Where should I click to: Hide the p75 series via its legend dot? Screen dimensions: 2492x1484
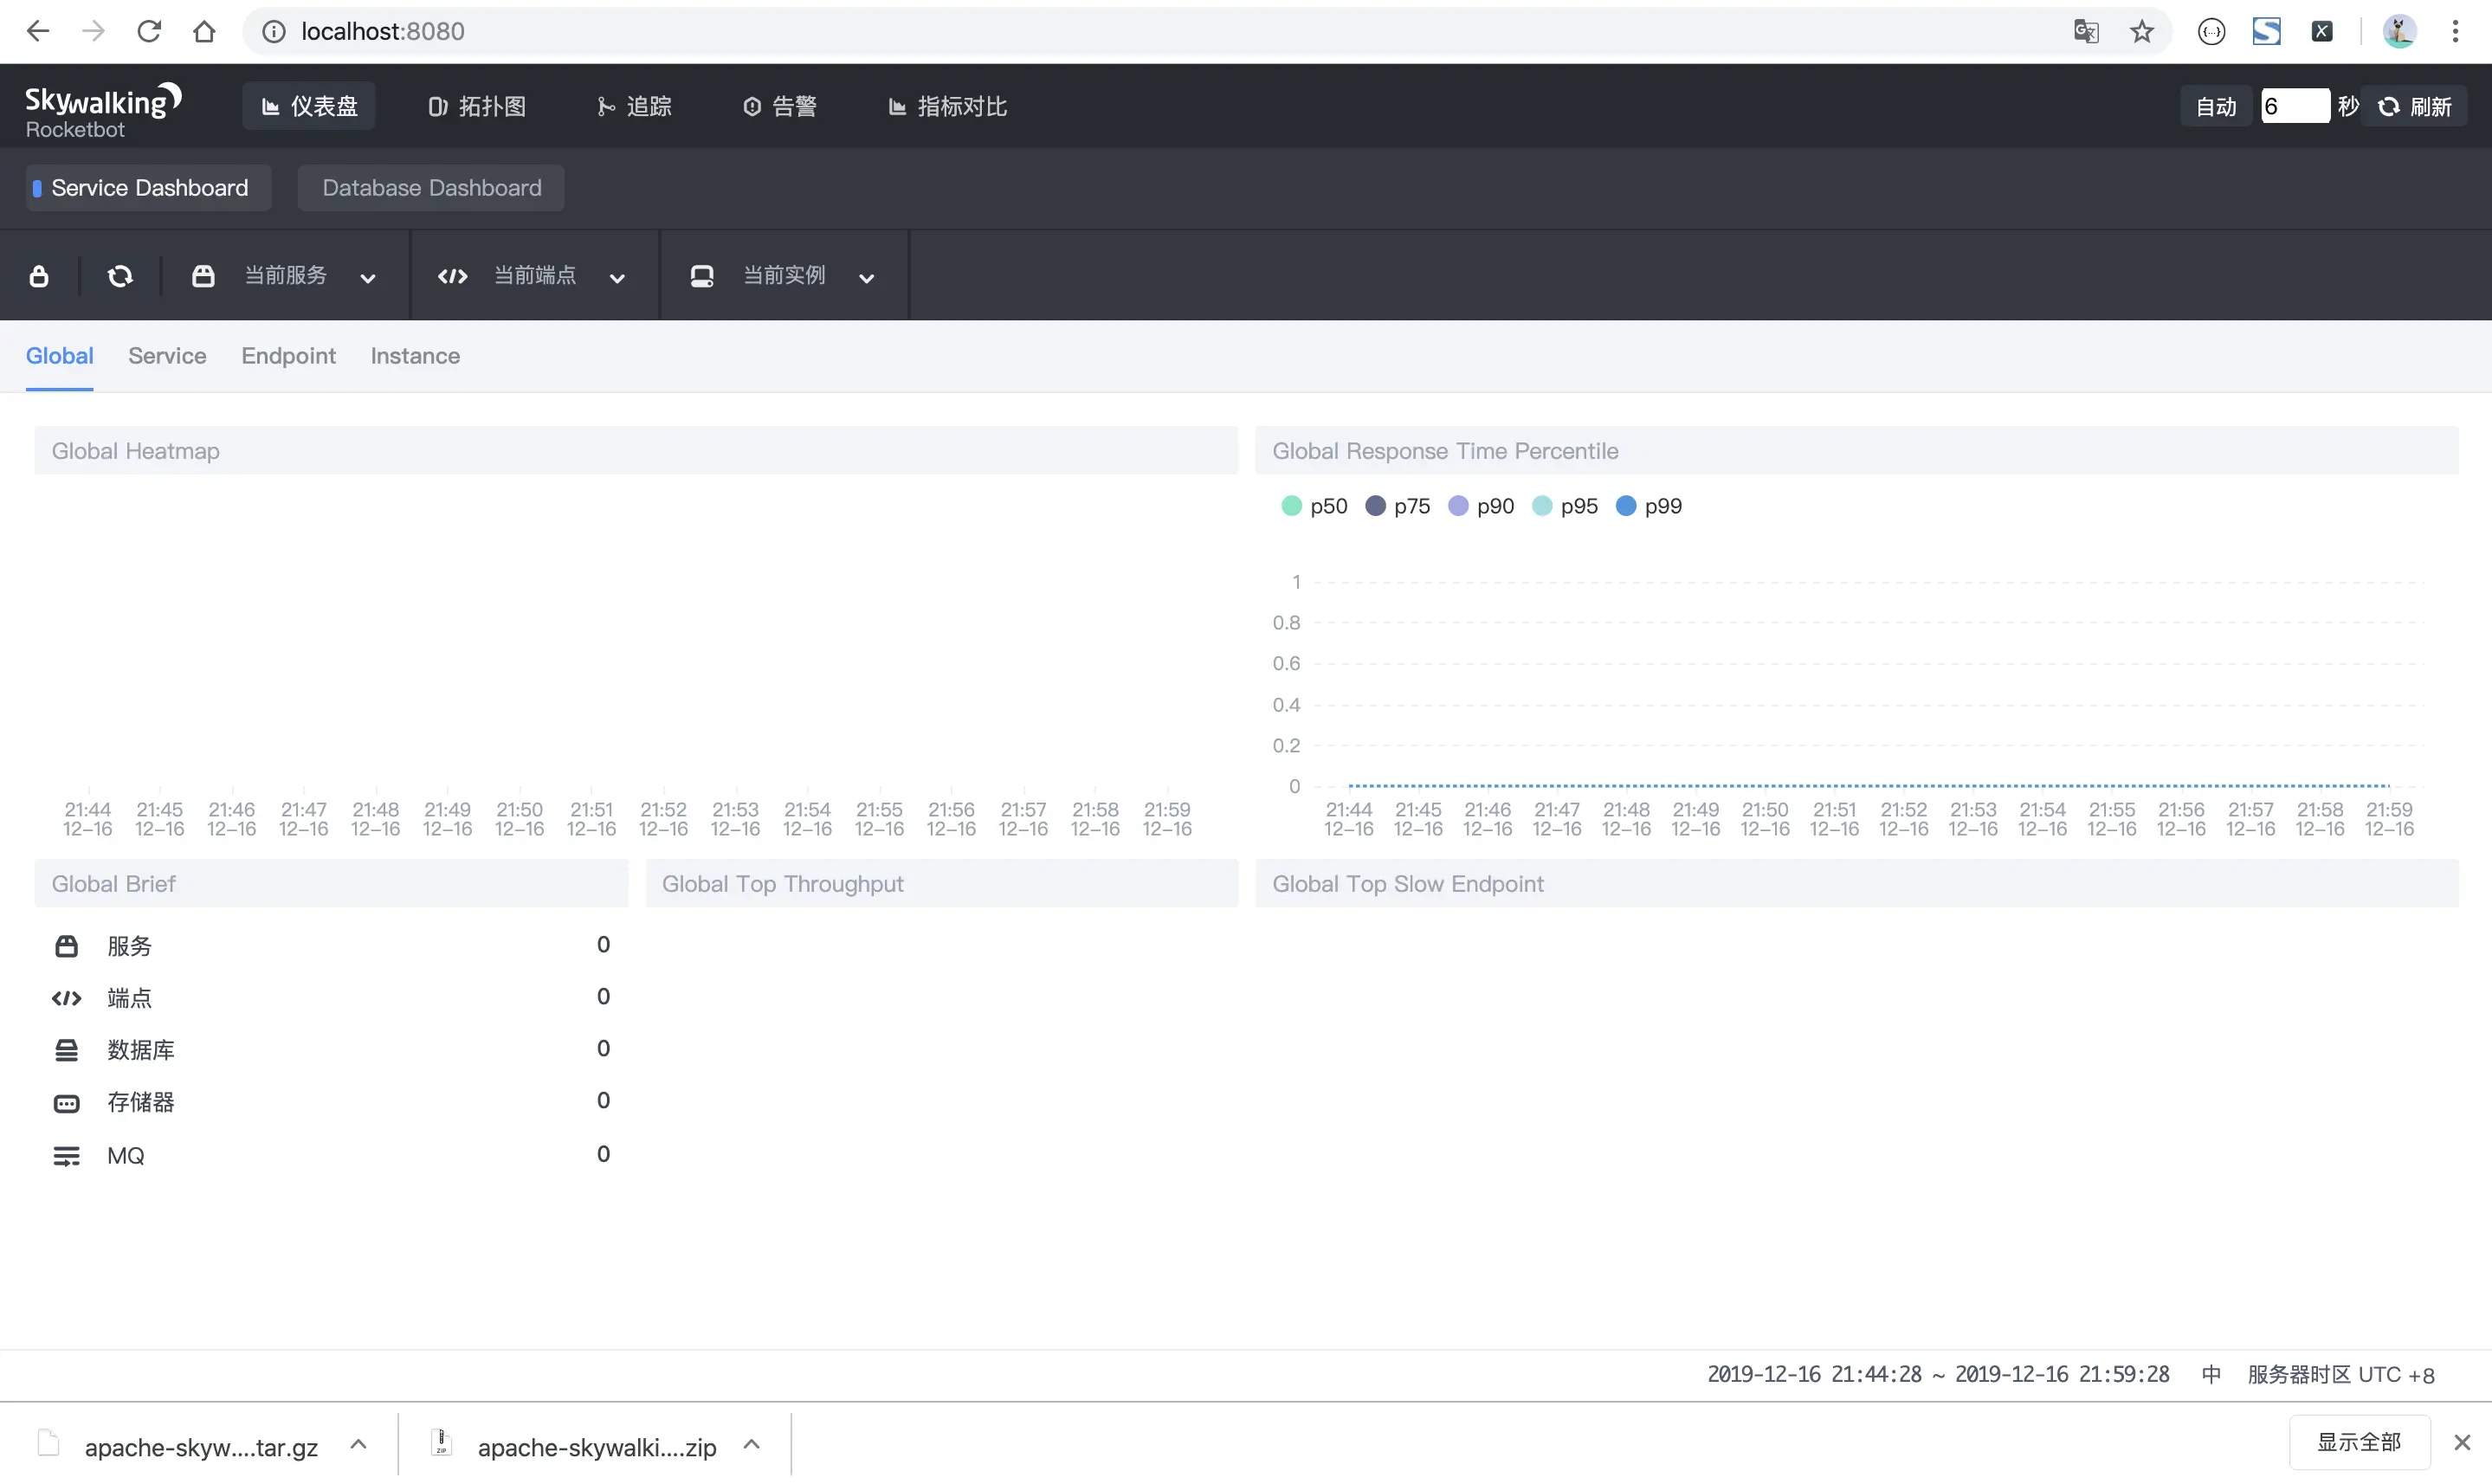tap(1375, 506)
